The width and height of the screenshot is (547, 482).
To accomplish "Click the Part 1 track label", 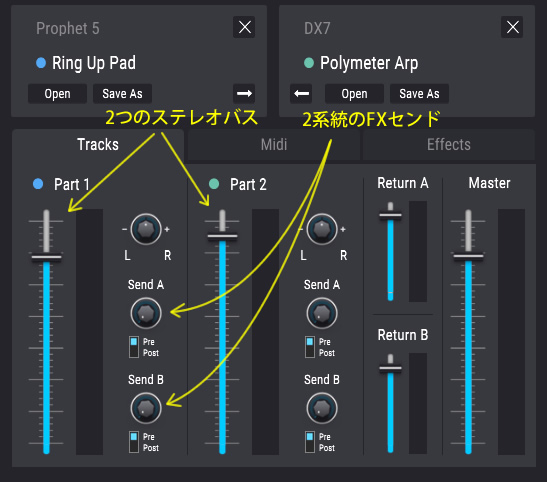I will point(72,184).
